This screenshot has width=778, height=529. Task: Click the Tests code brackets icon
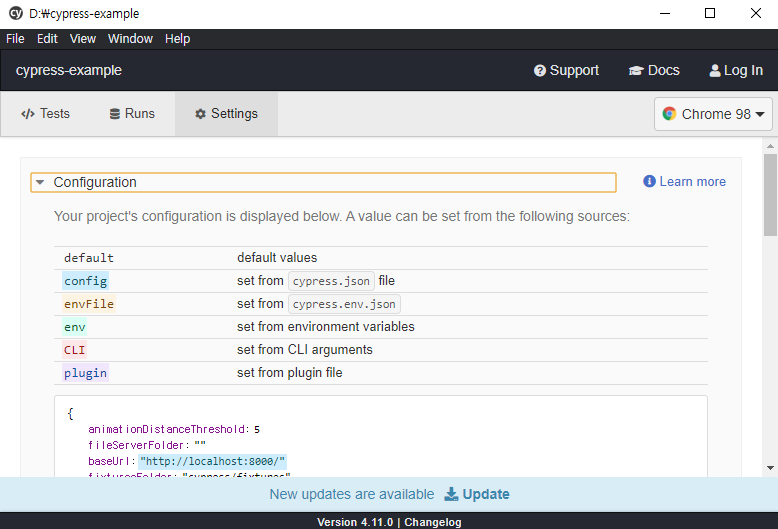(28, 114)
